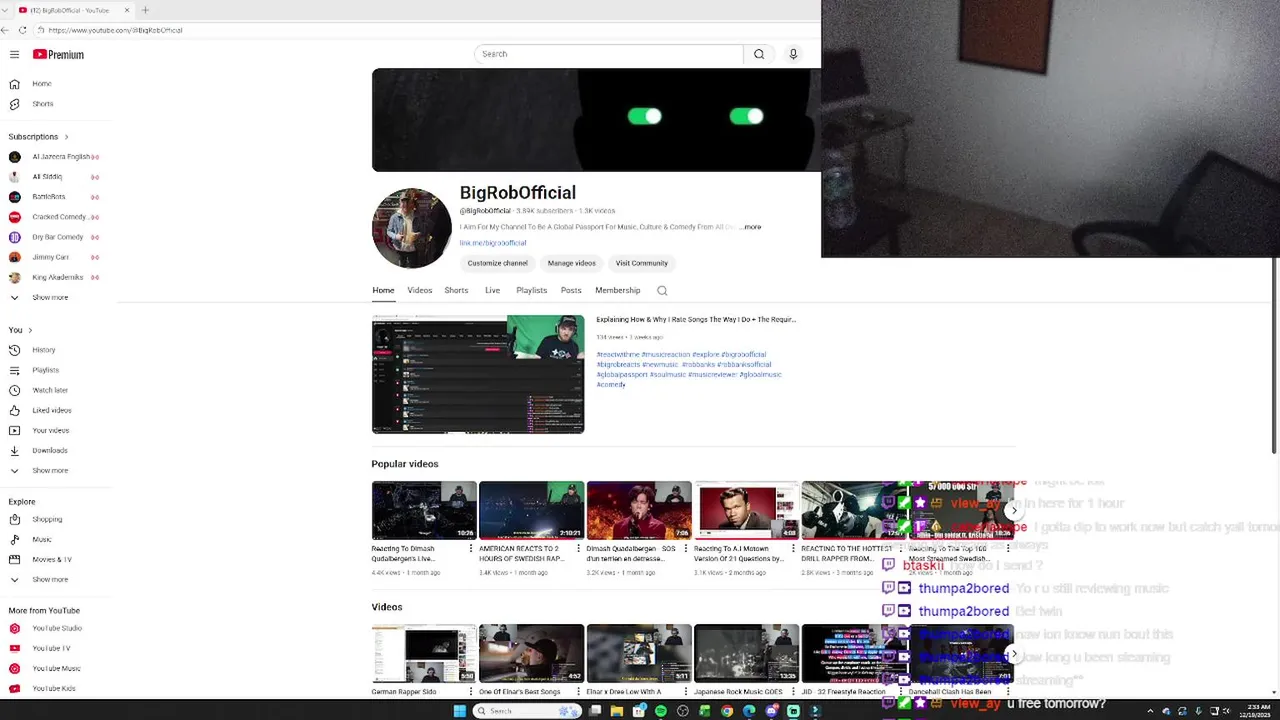Viewport: 1280px width, 720px height.
Task: Switch to the Playlists channel tab
Action: (x=531, y=290)
